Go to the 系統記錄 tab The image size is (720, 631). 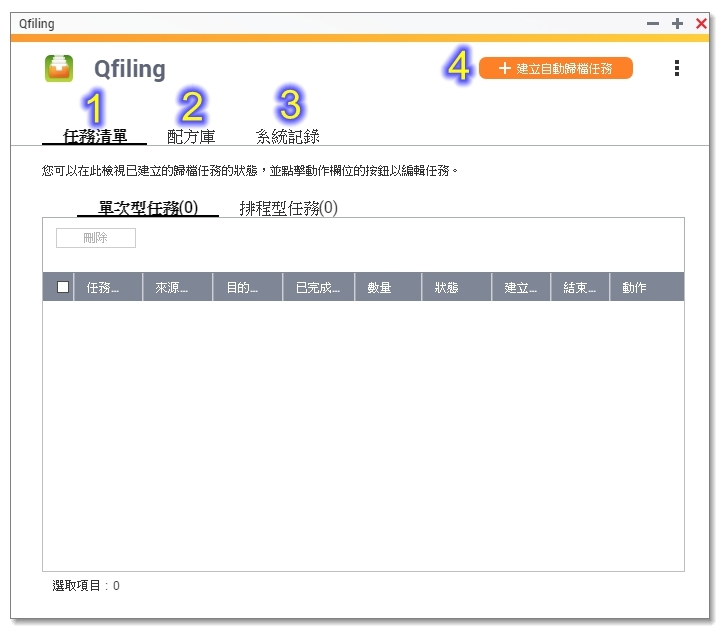[287, 136]
